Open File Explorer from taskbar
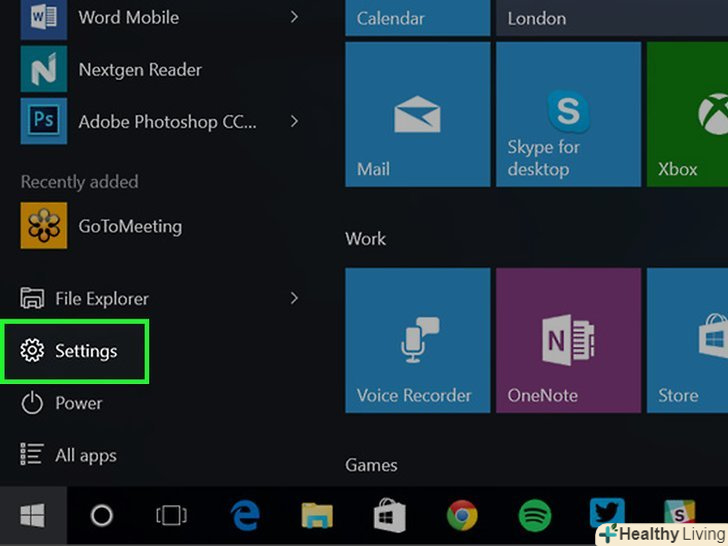Screen dimensions: 728x546 coord(317,515)
